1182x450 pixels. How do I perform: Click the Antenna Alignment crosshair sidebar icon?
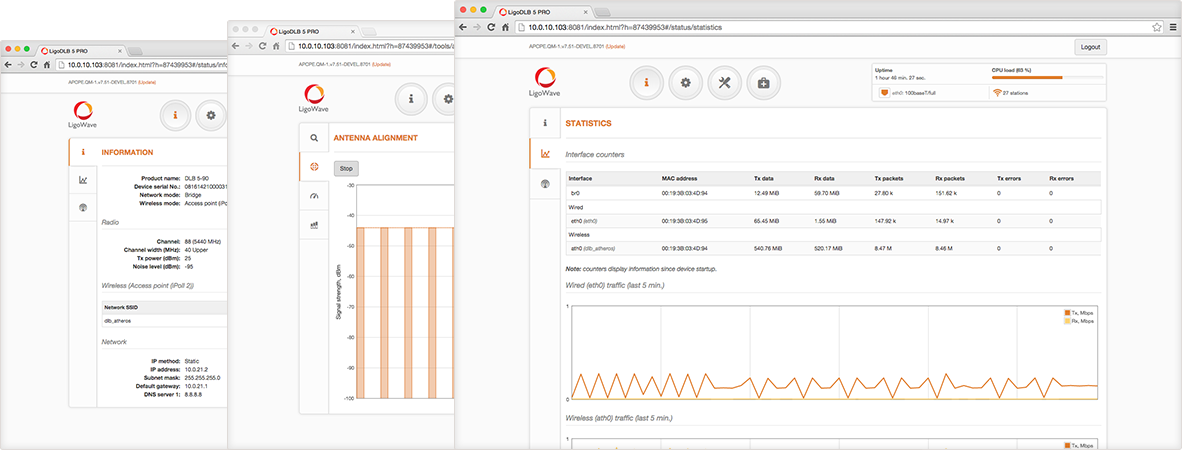tap(314, 166)
